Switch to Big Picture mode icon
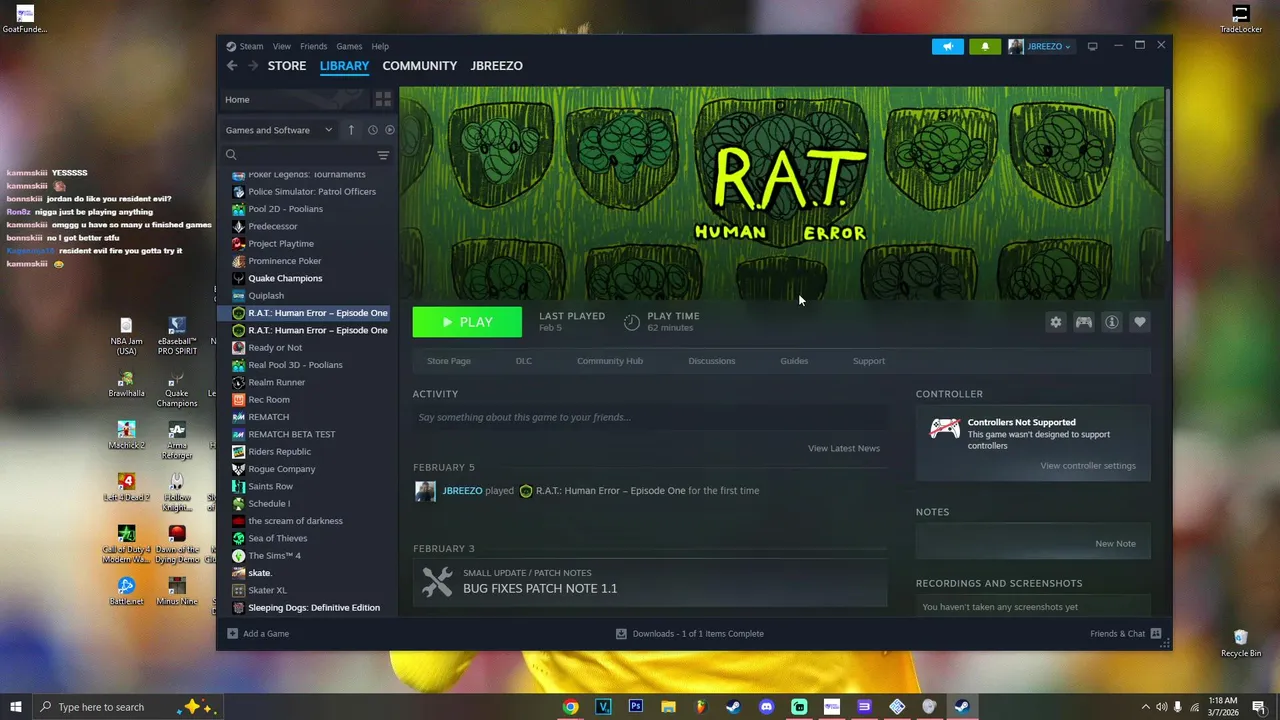This screenshot has width=1280, height=720. [1093, 46]
